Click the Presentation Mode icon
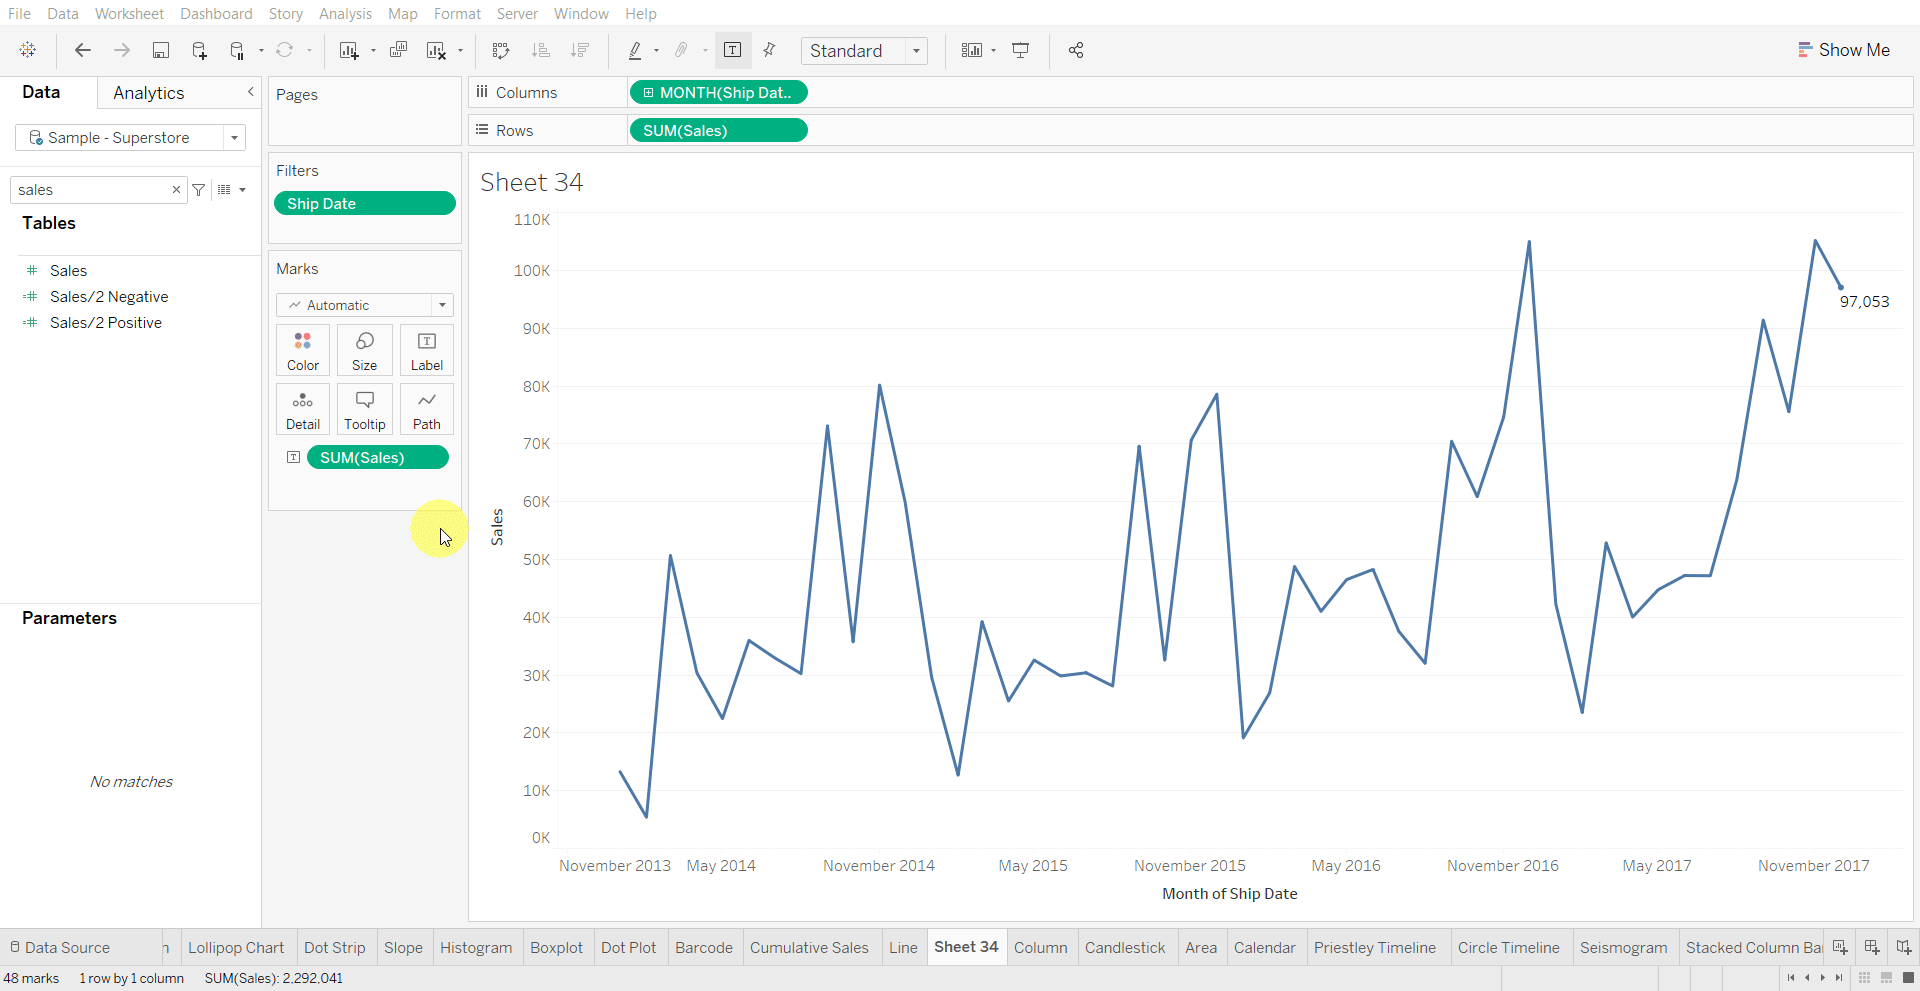Viewport: 1920px width, 991px height. (1021, 50)
